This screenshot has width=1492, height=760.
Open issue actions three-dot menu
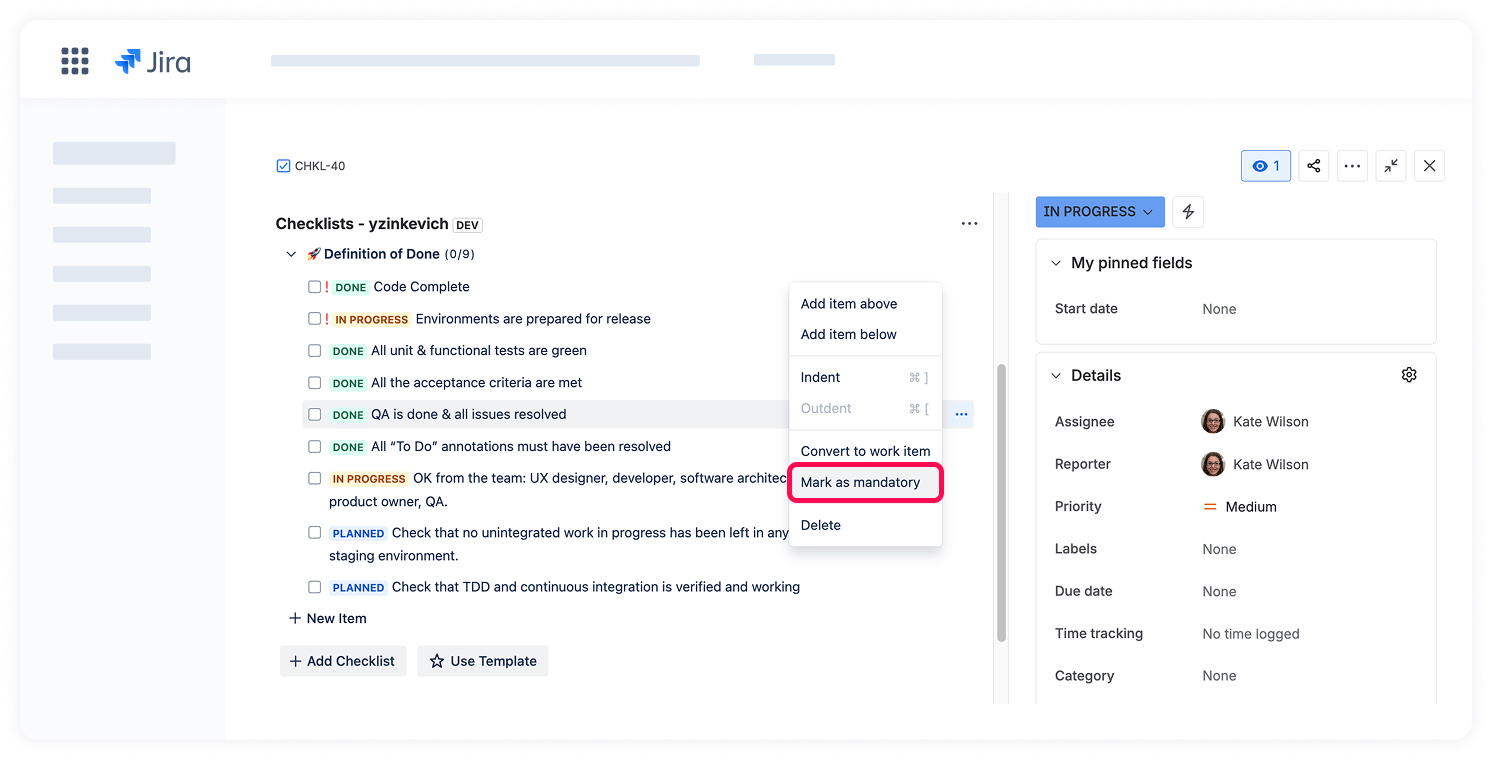click(x=1352, y=166)
